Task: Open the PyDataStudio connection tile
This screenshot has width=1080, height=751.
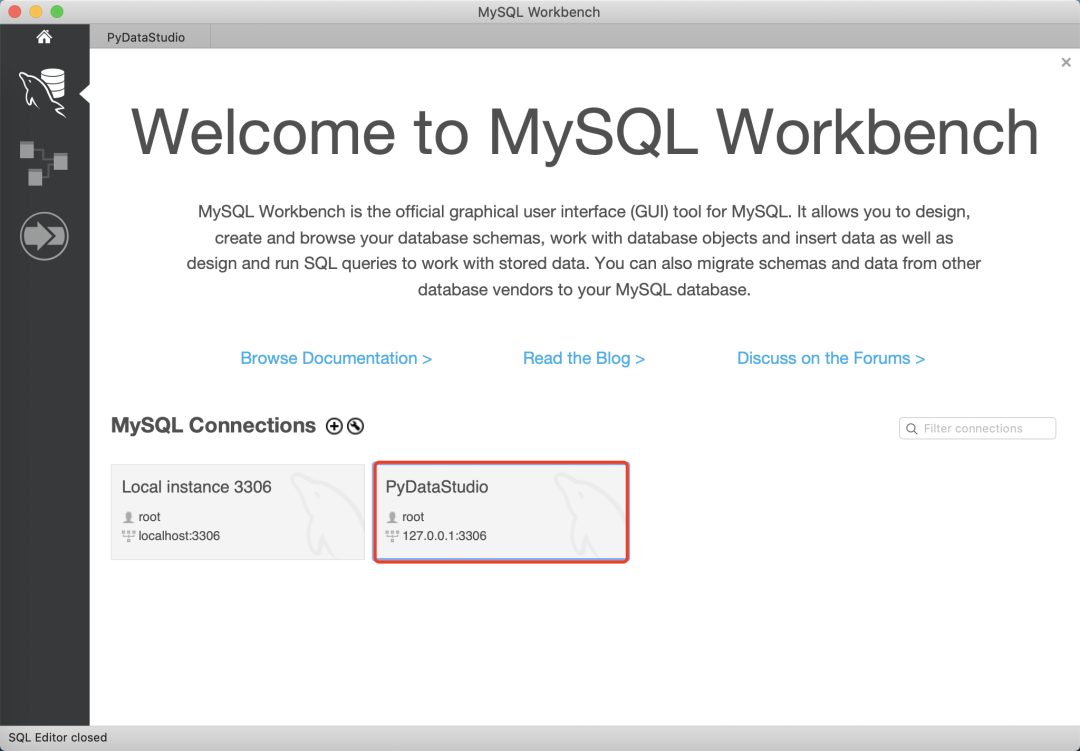Action: [501, 511]
